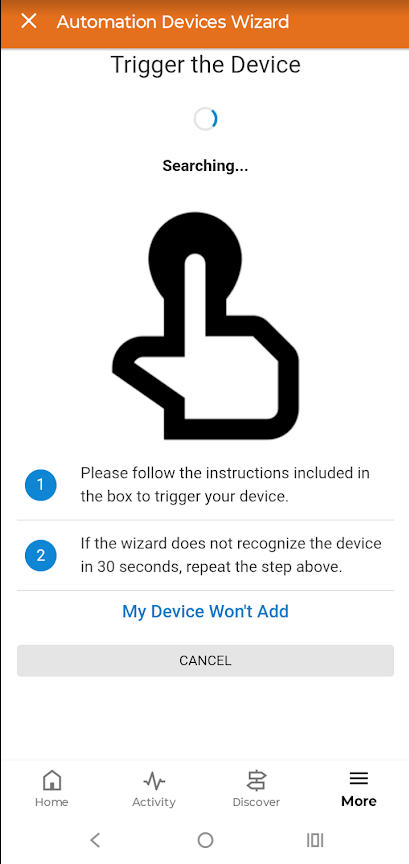Click the blue step 2 circle
The height and width of the screenshot is (864, 409).
41,555
